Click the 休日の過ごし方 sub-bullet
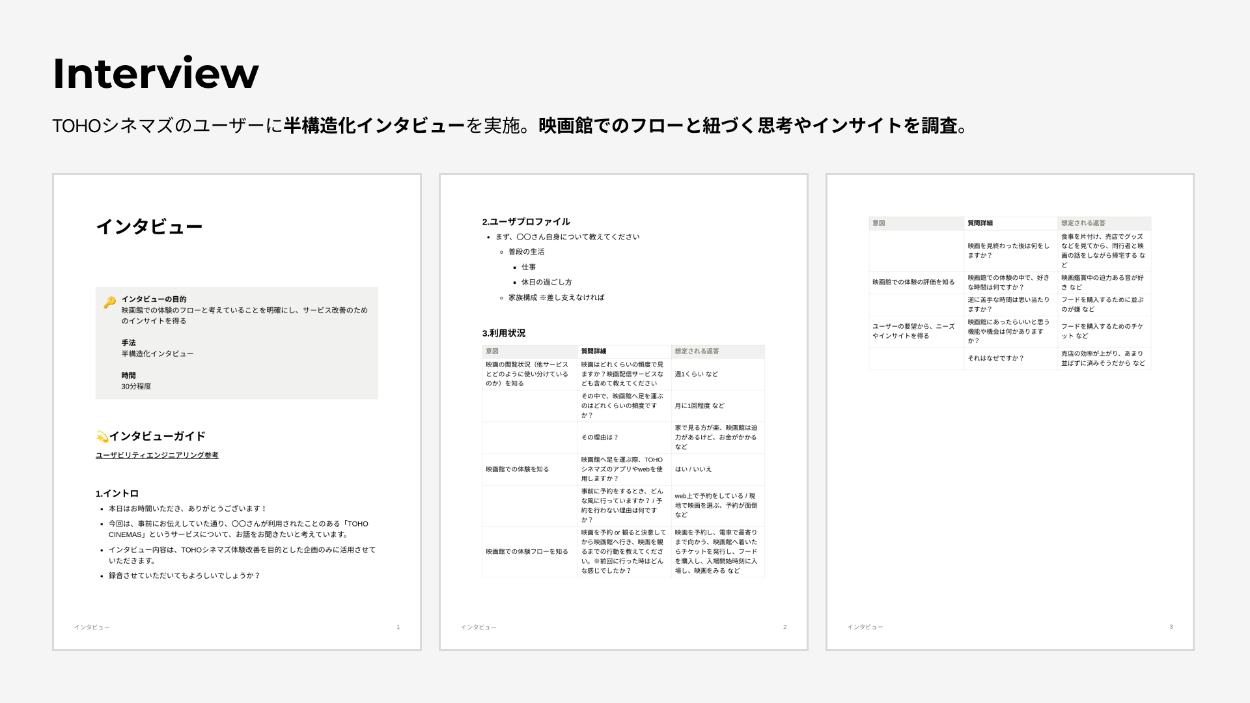This screenshot has height=703, width=1250. pyautogui.click(x=546, y=282)
